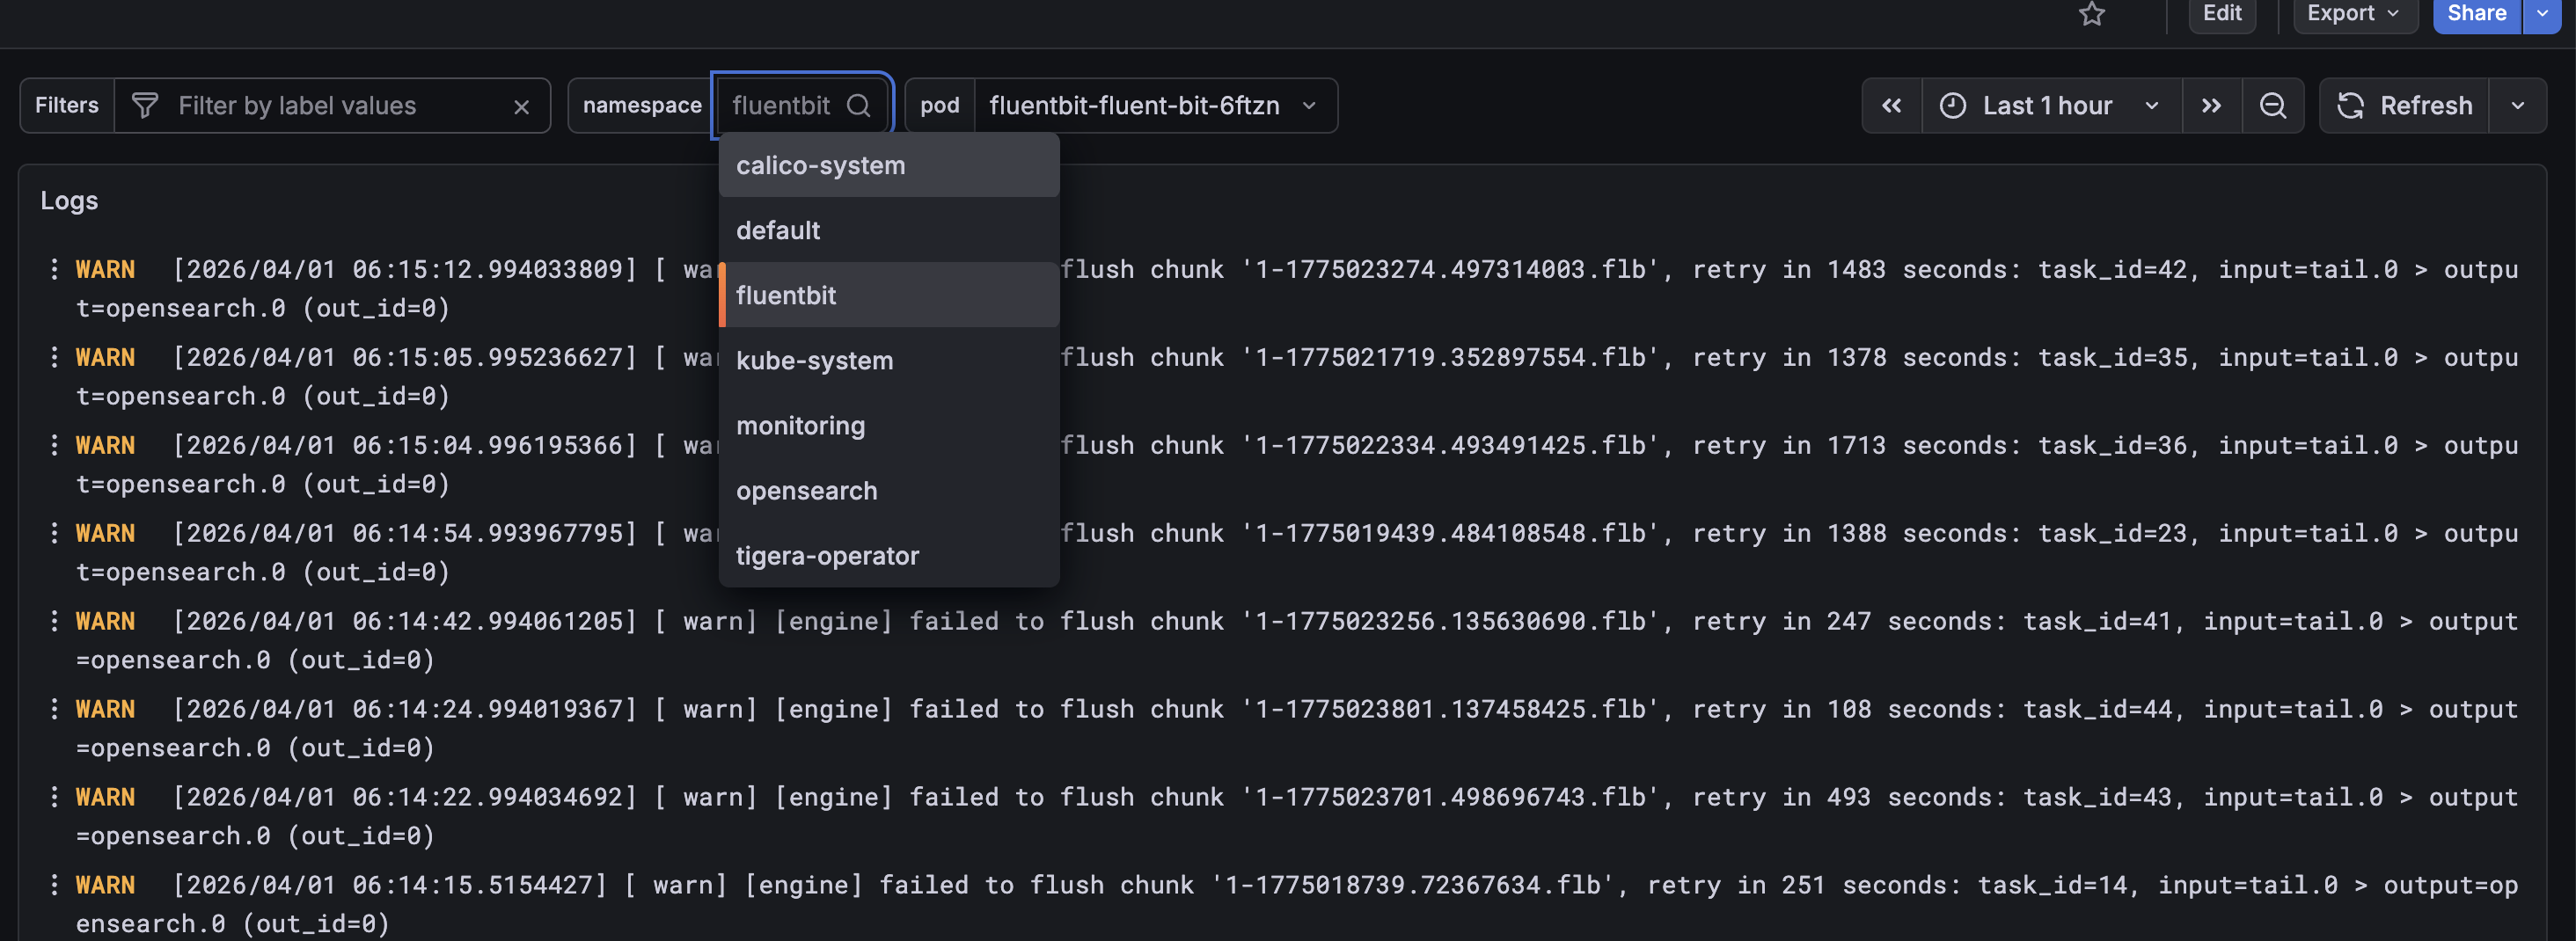Expand the pod selector dropdown

tap(1309, 106)
